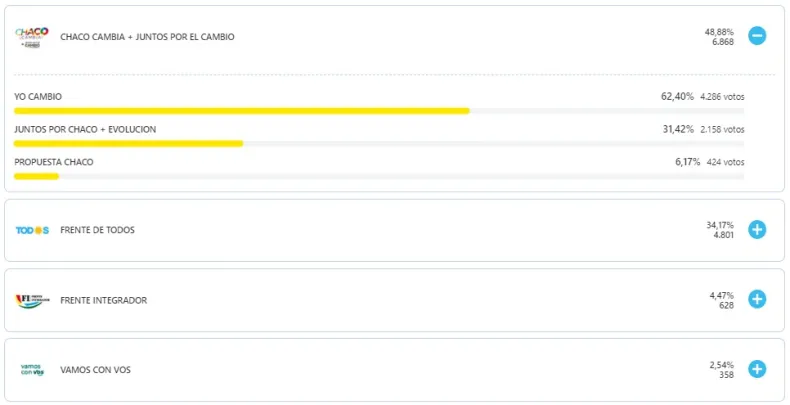This screenshot has height=405, width=790.
Task: Click the Chaco Cambia + Juntos por el Cambio title
Action: pyautogui.click(x=147, y=37)
